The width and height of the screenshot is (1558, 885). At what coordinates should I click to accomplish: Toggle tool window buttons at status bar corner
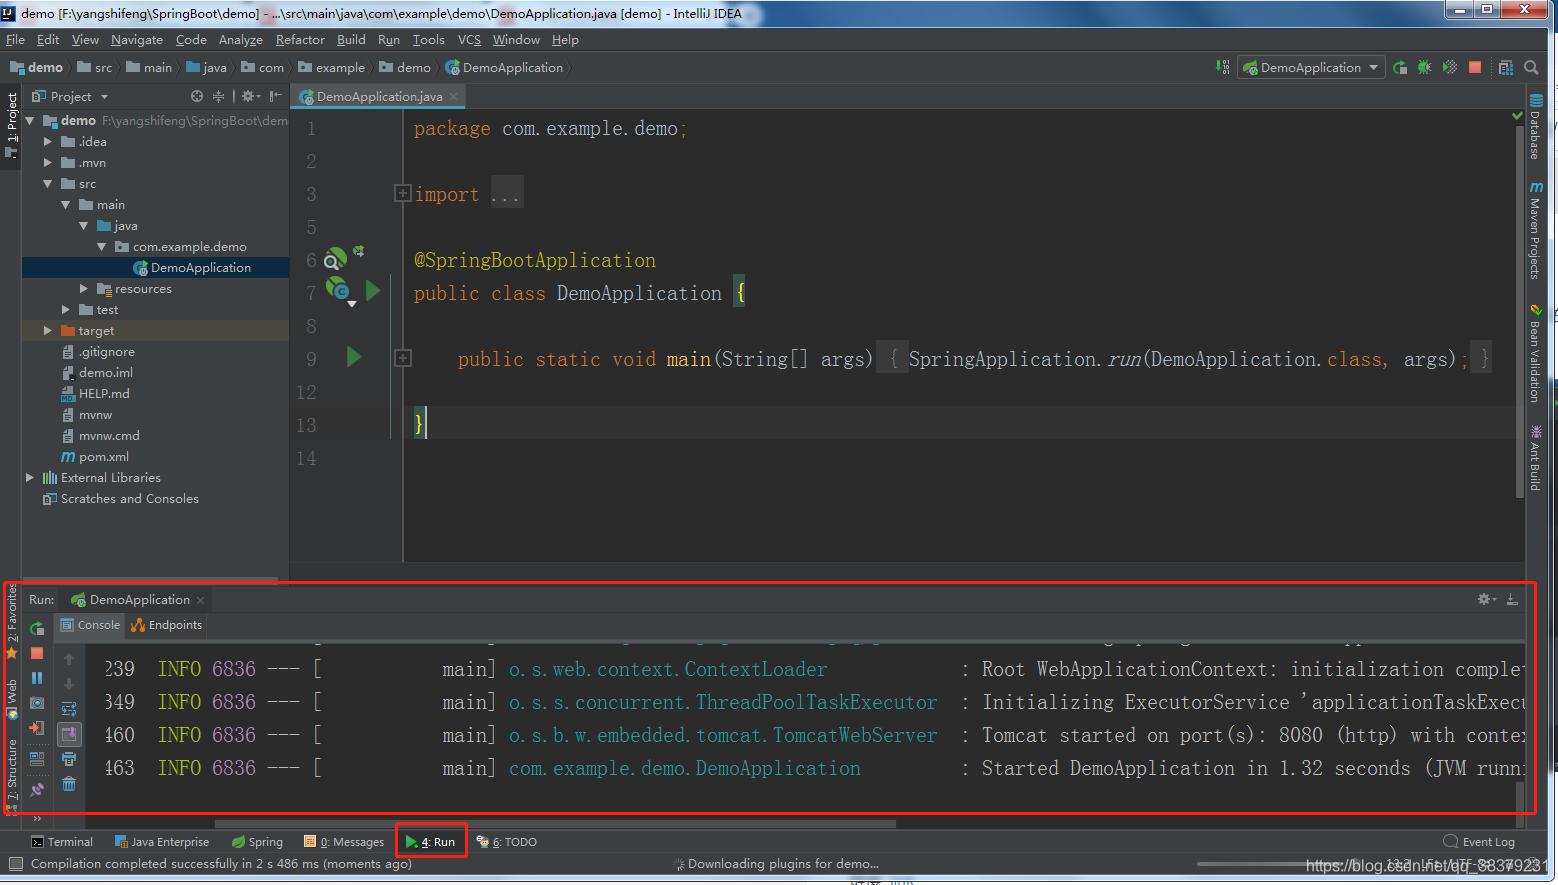tap(15, 864)
